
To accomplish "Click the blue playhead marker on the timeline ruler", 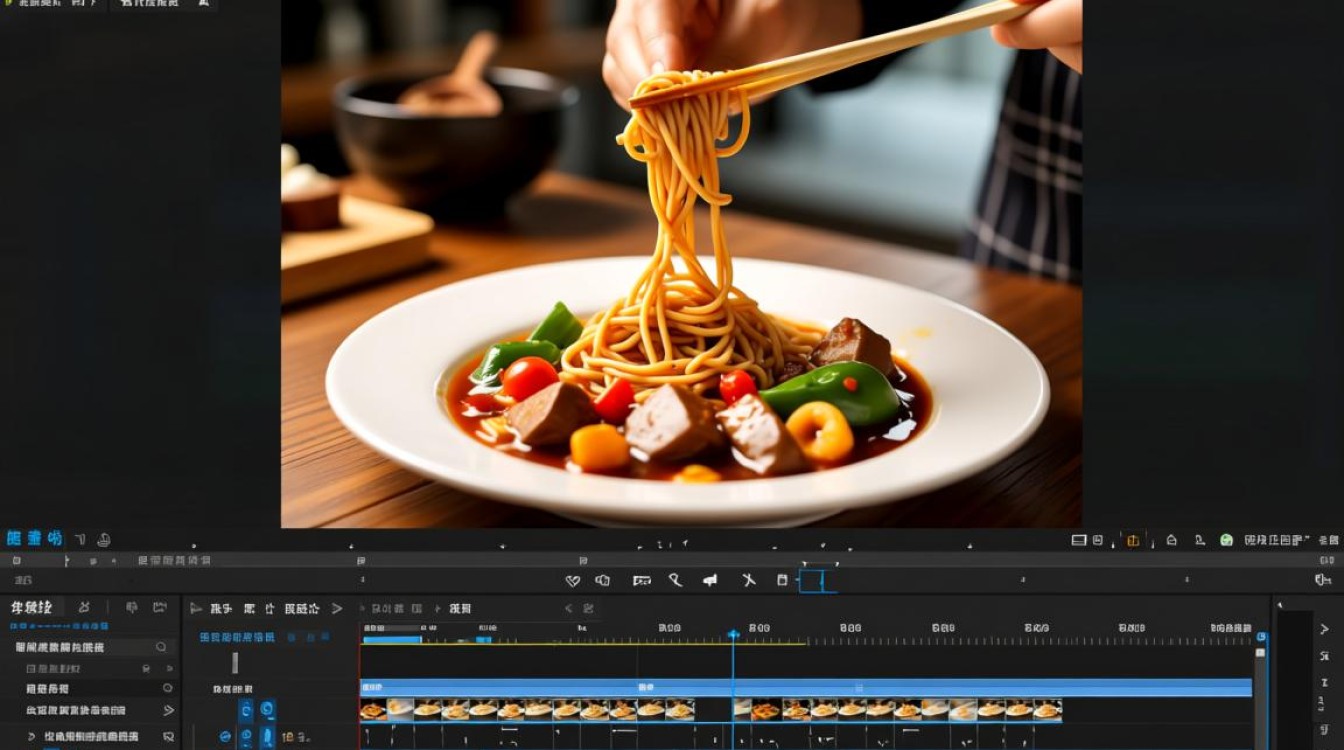I will tap(733, 634).
